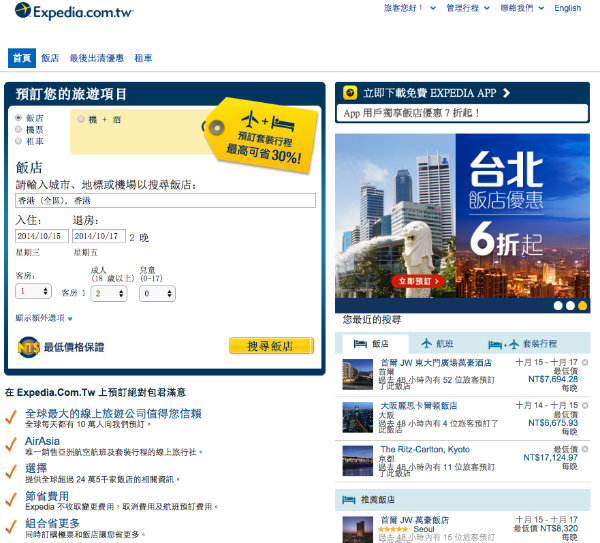Click the NT$7,694.28 price

(553, 379)
